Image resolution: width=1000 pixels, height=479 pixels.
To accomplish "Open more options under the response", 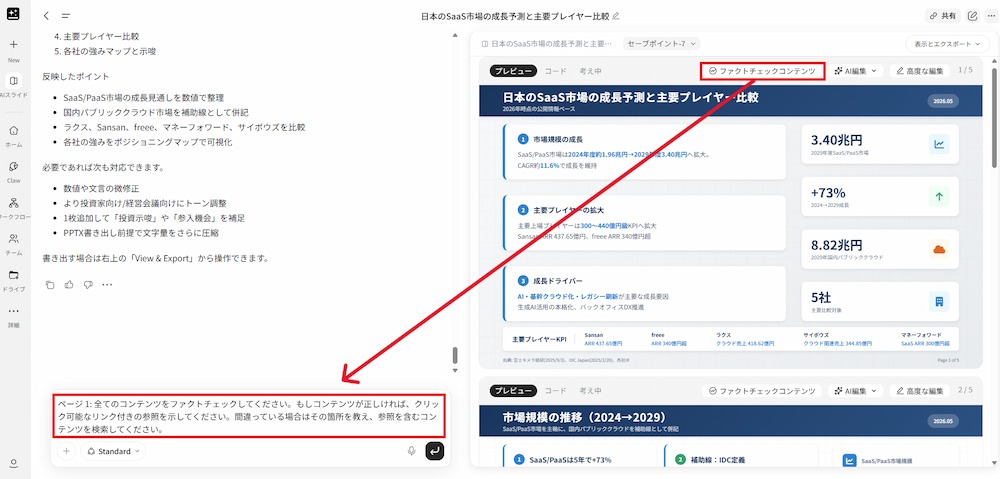I will click(107, 284).
